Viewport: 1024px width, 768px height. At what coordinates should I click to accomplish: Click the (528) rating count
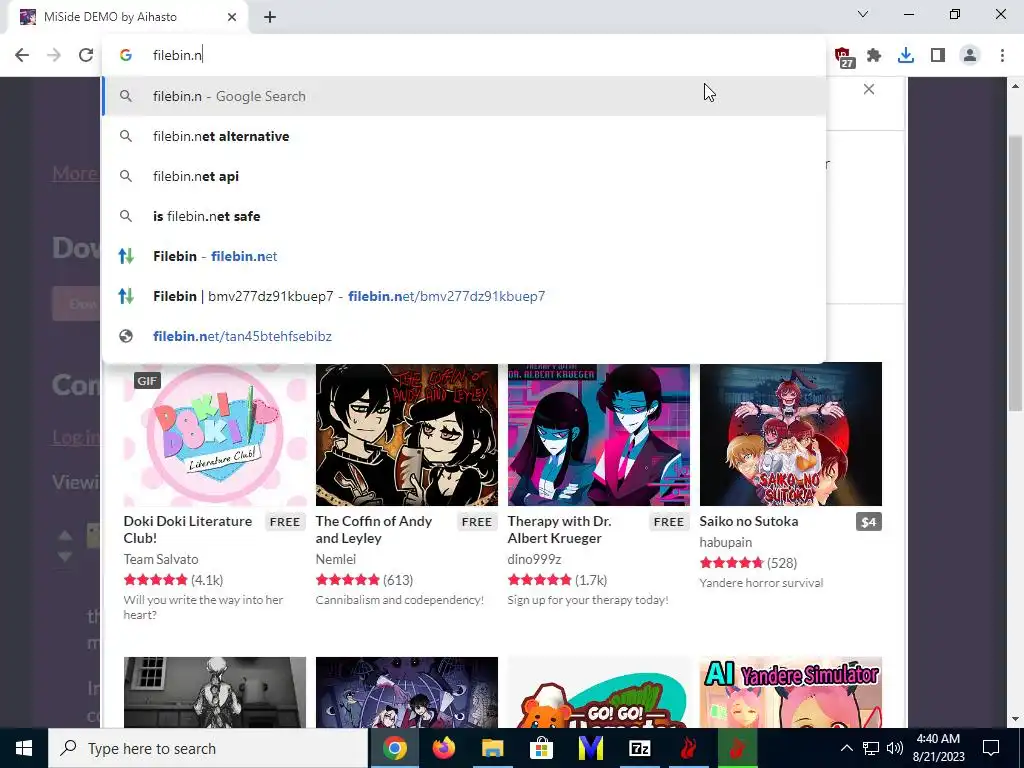pos(782,563)
